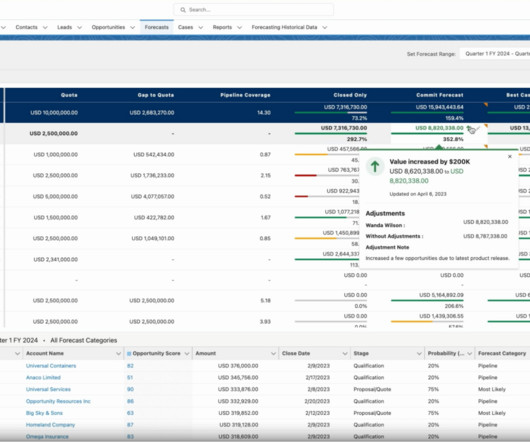This screenshot has width=530, height=442.
Task: Click Commit Forecast value USD 8,820,338.00
Action: tap(439, 128)
